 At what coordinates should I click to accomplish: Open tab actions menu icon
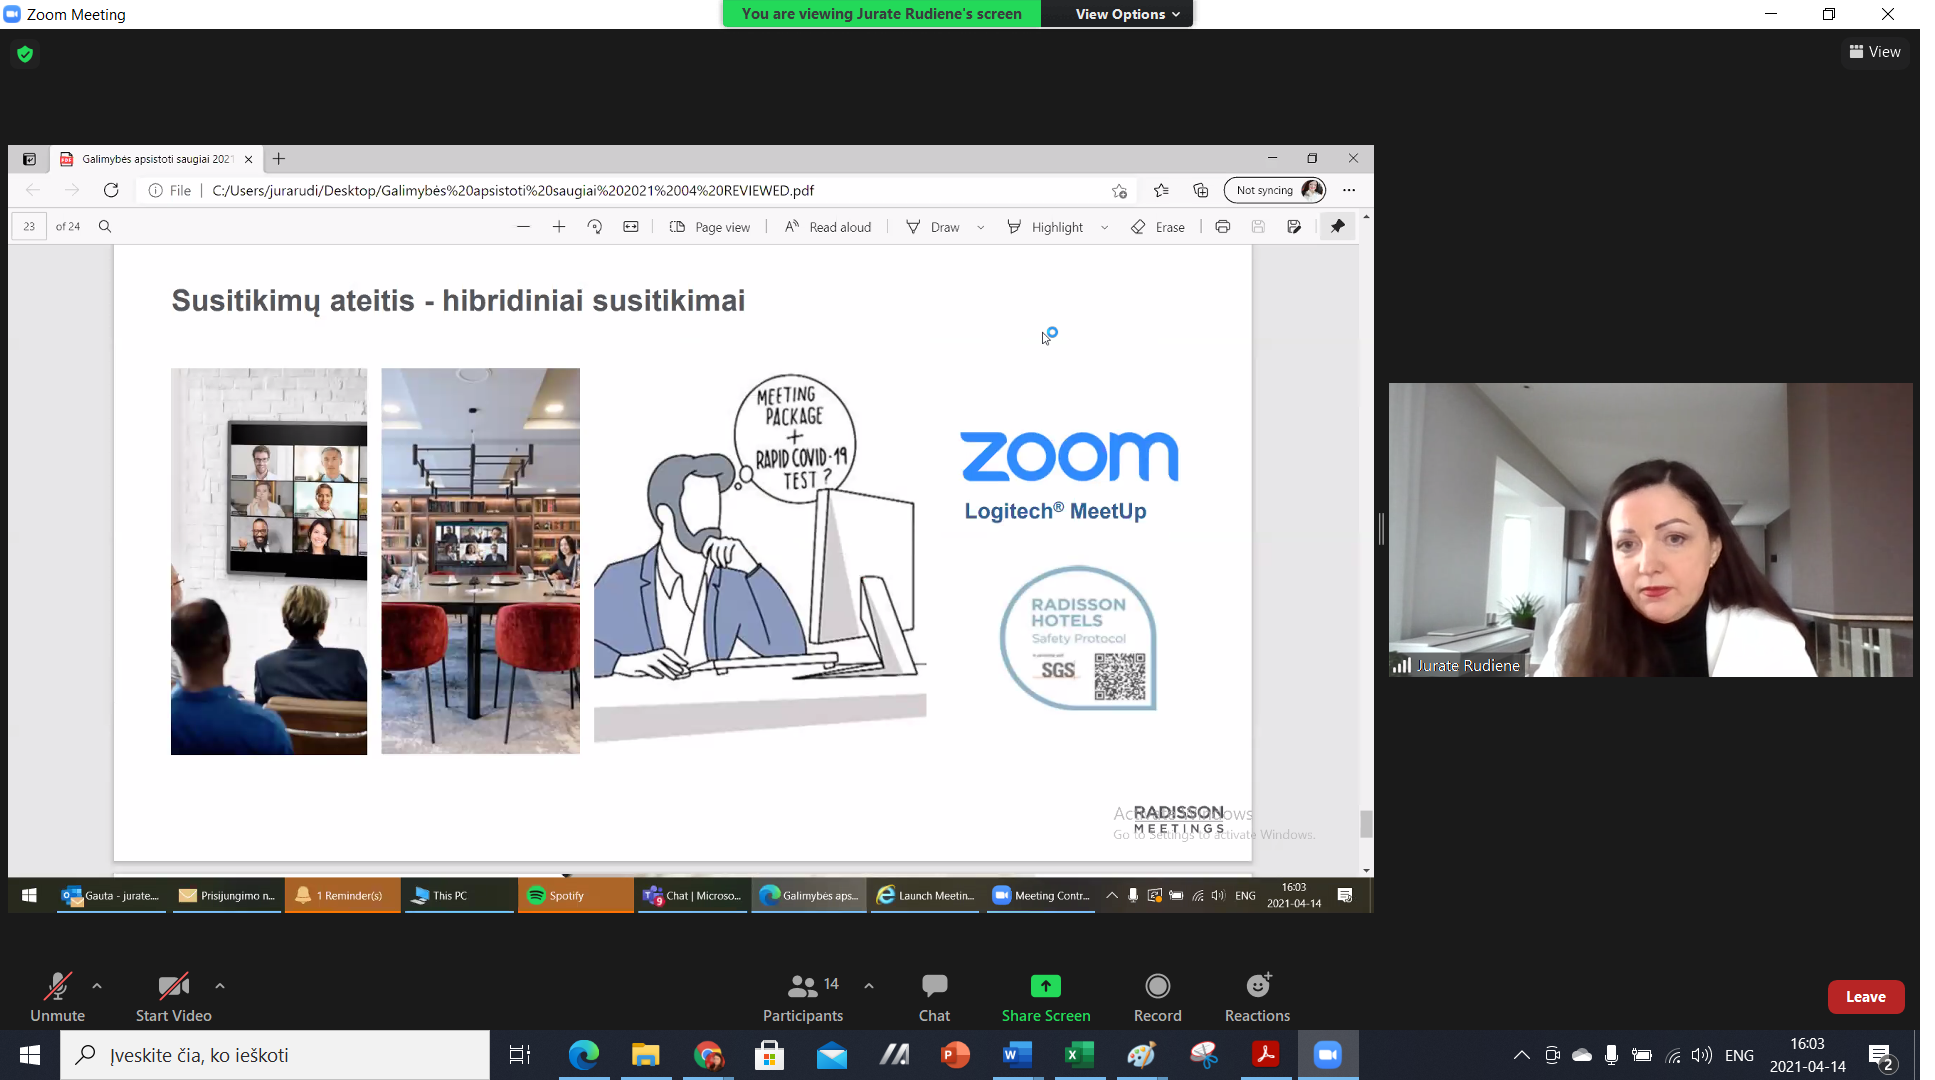coord(29,159)
